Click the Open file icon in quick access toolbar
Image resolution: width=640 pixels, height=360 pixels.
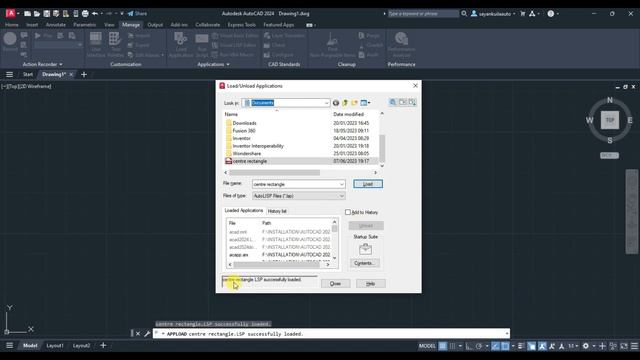pos(37,13)
